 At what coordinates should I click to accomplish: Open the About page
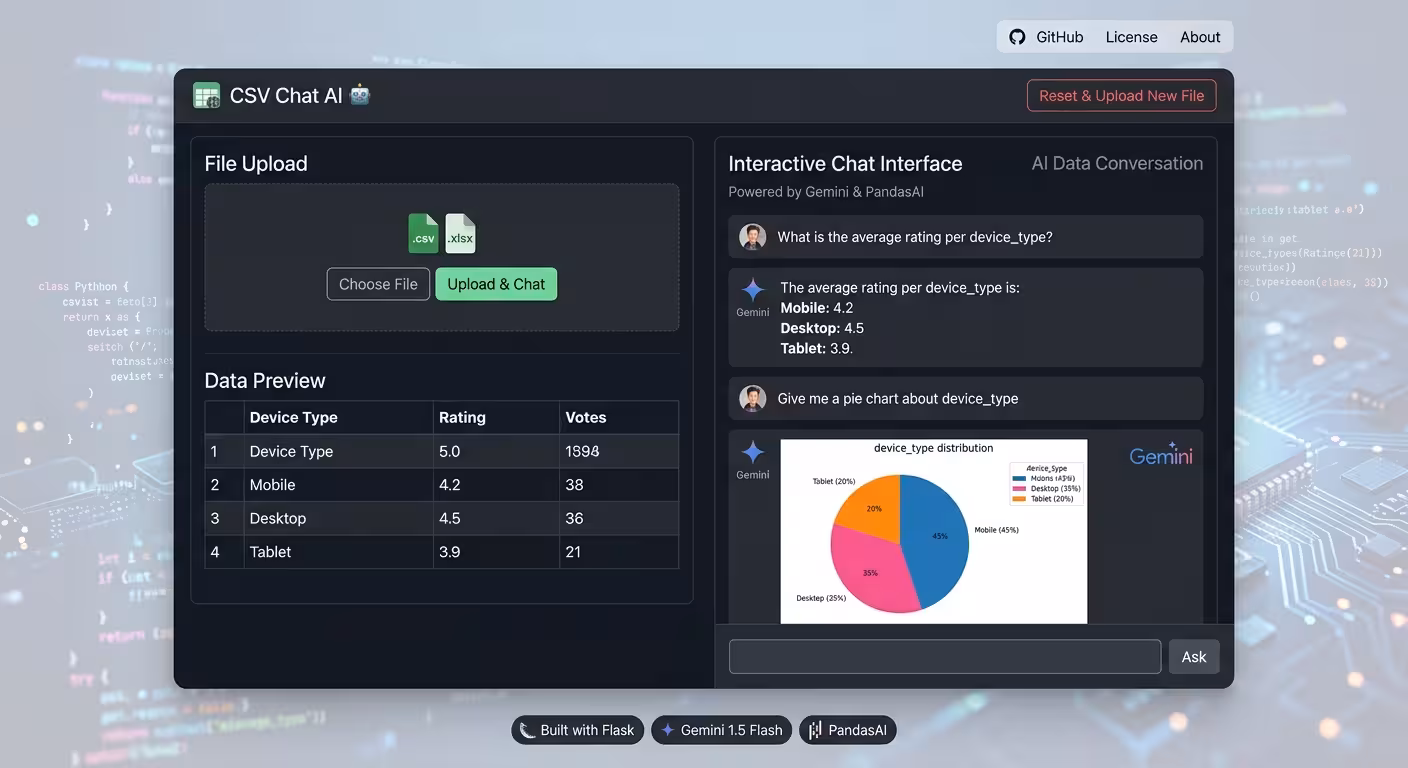1200,37
